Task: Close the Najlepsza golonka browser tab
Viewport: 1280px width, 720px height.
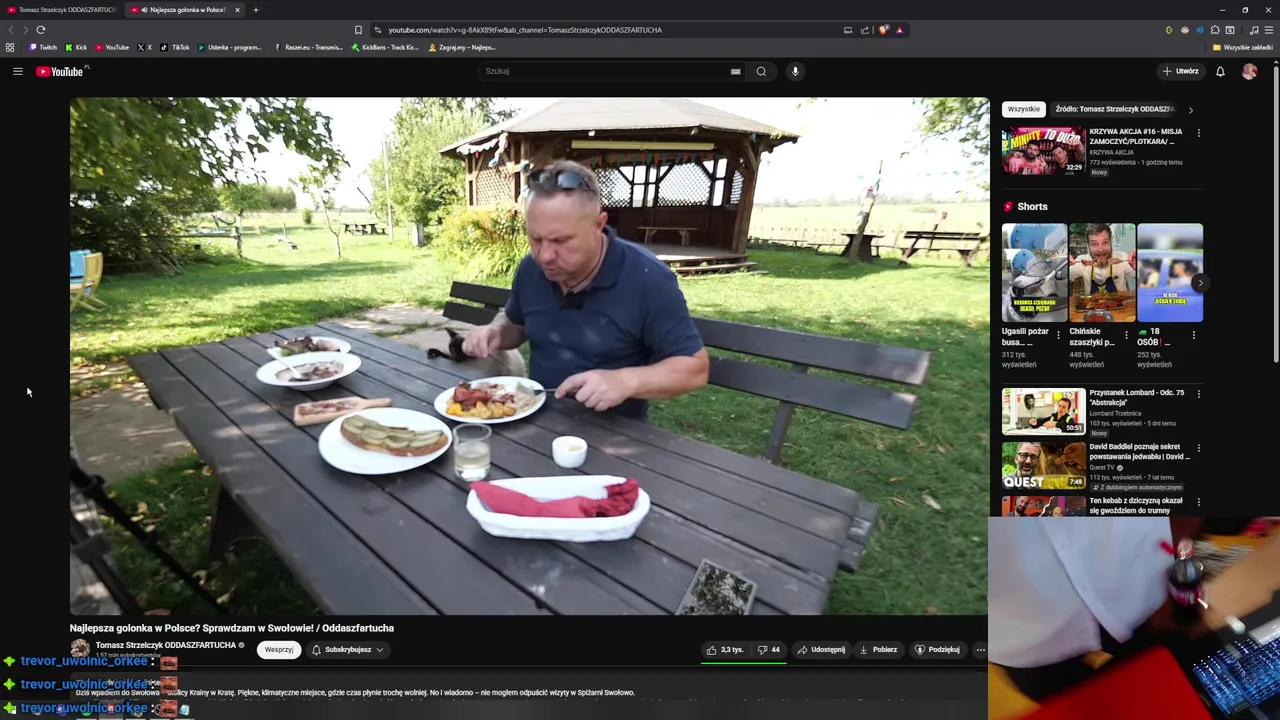Action: coord(237,10)
